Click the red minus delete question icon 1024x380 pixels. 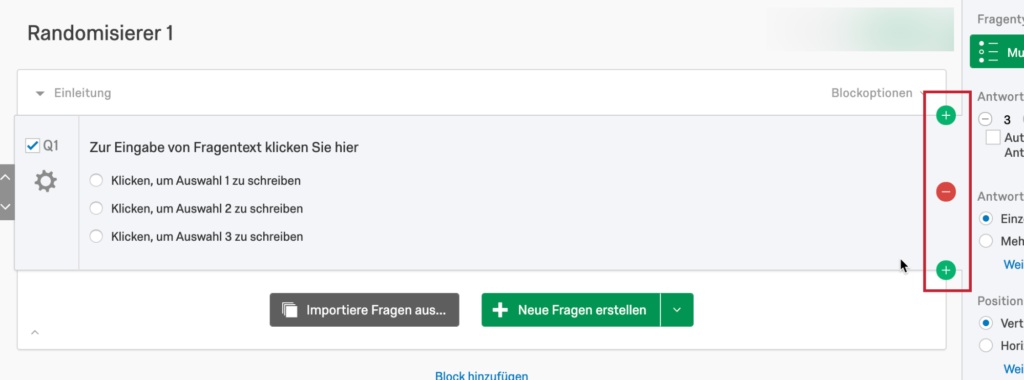946,192
